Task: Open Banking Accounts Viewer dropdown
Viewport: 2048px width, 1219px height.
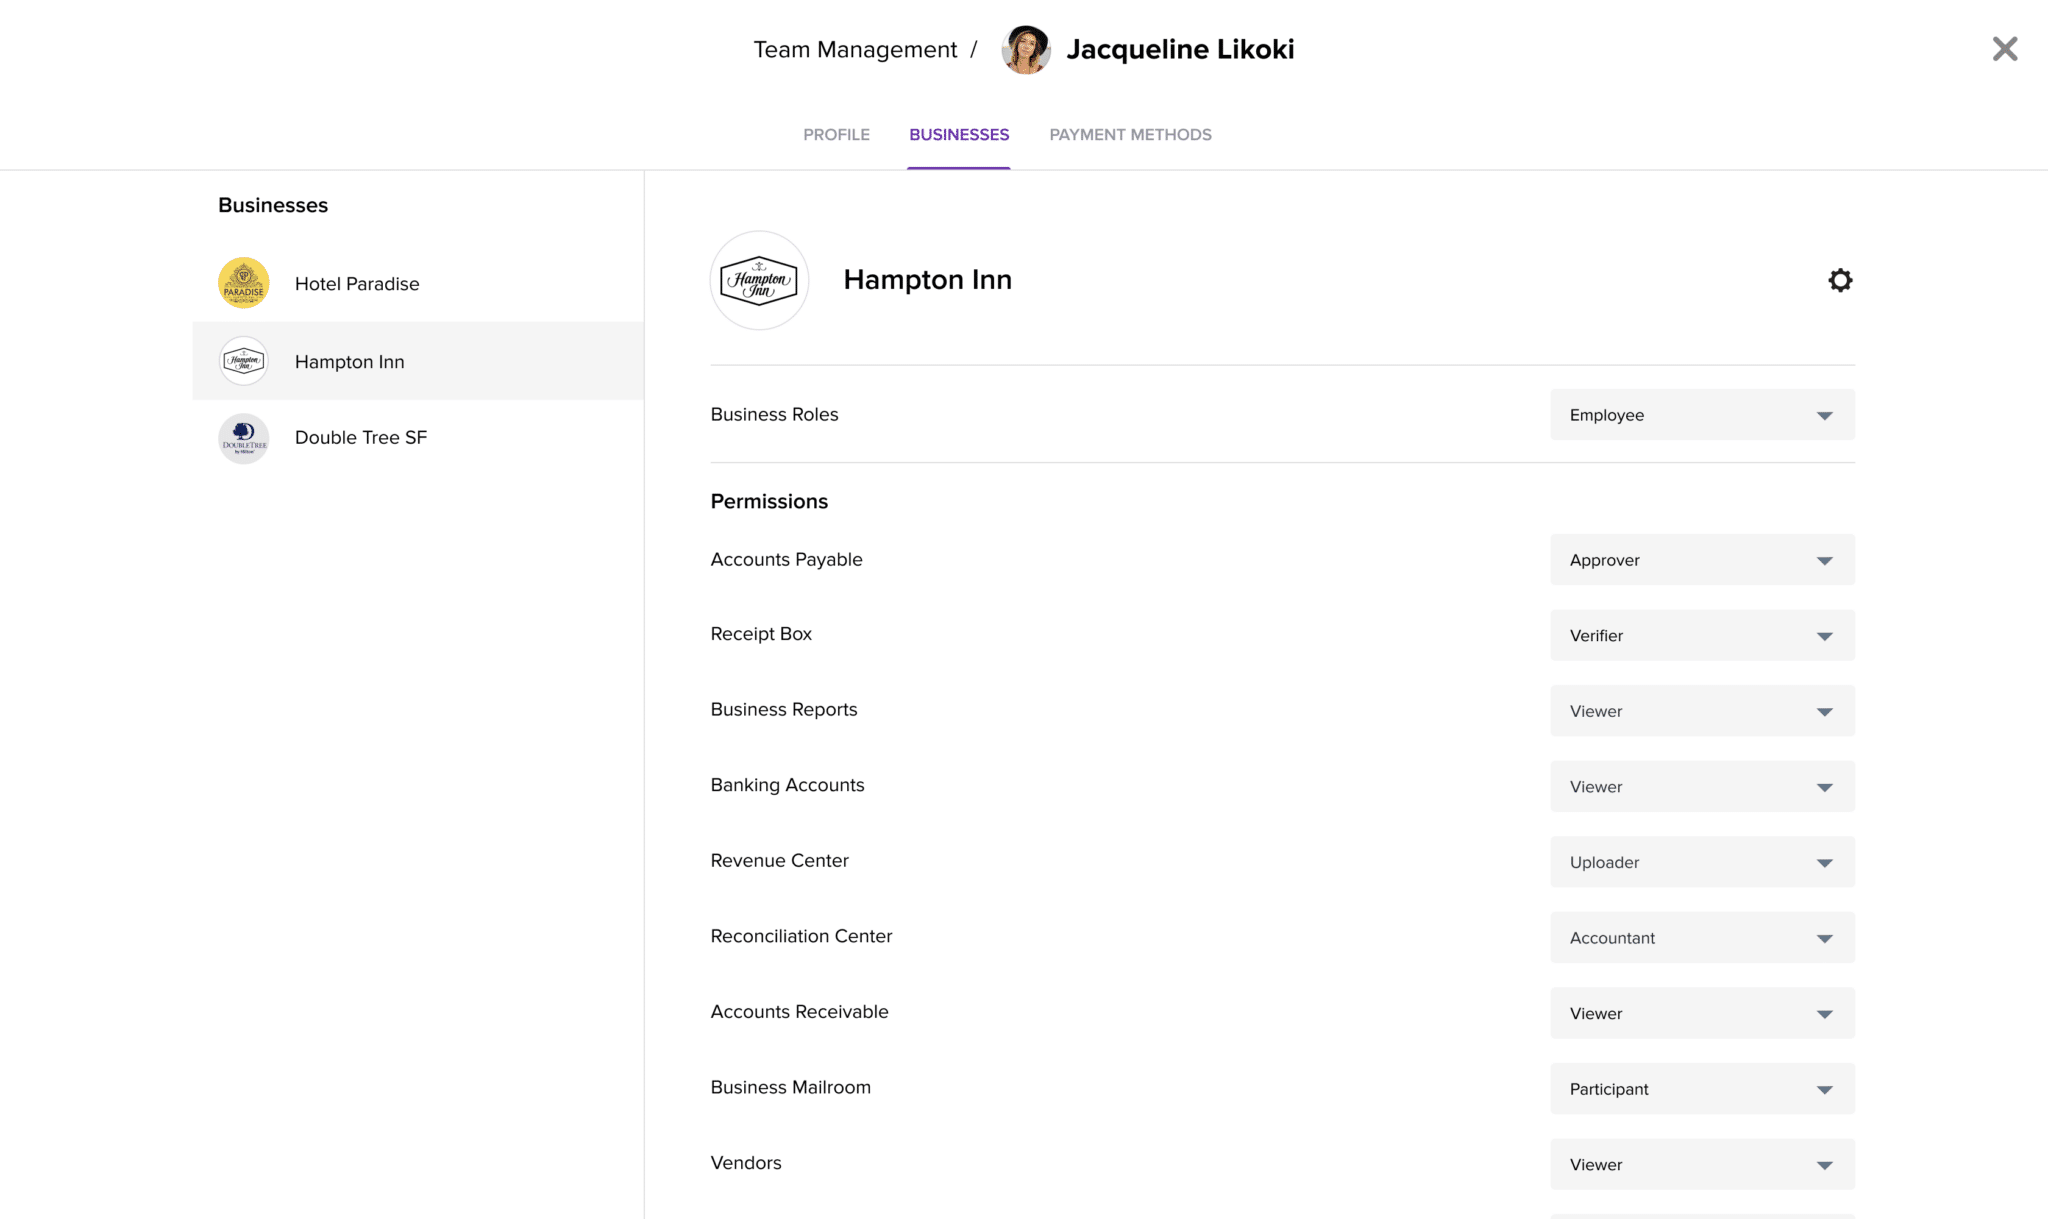Action: pyautogui.click(x=1702, y=787)
